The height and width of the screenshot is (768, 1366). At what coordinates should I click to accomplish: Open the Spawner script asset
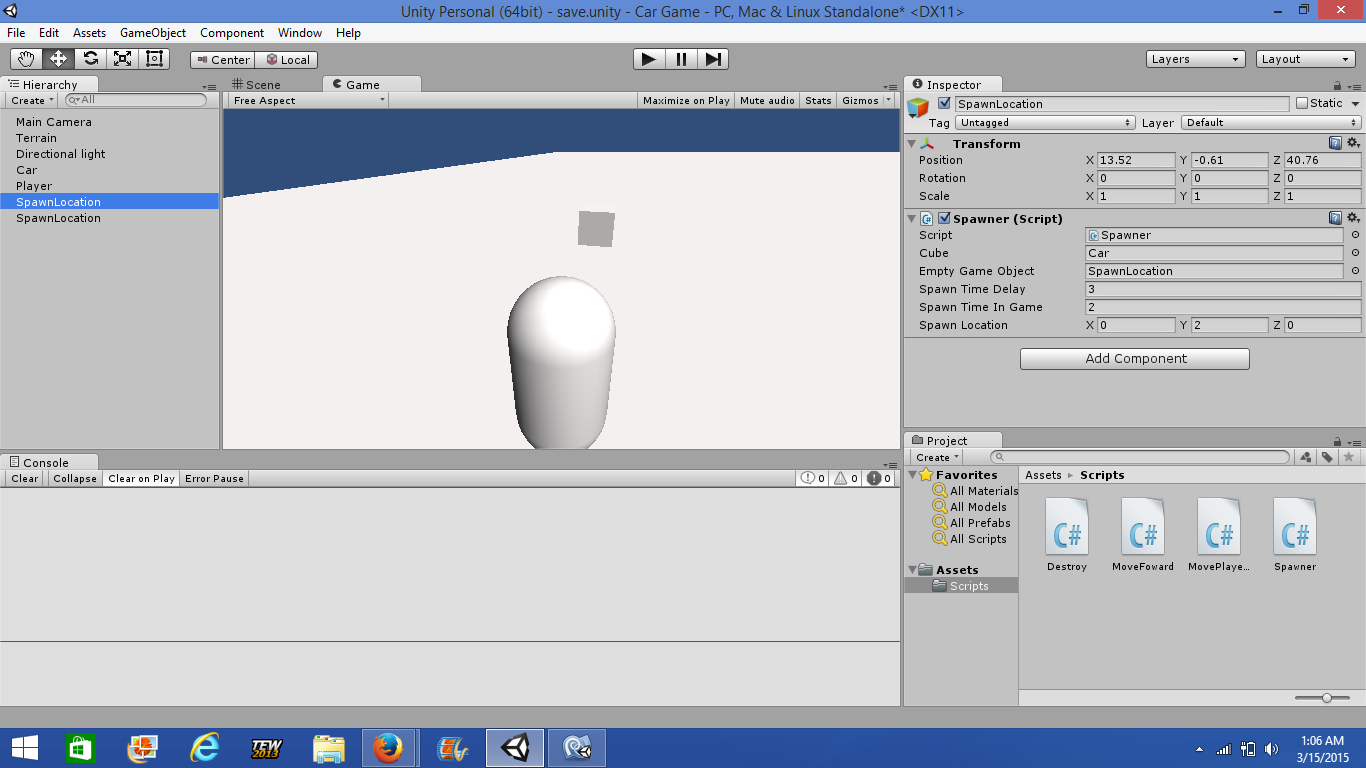1295,535
